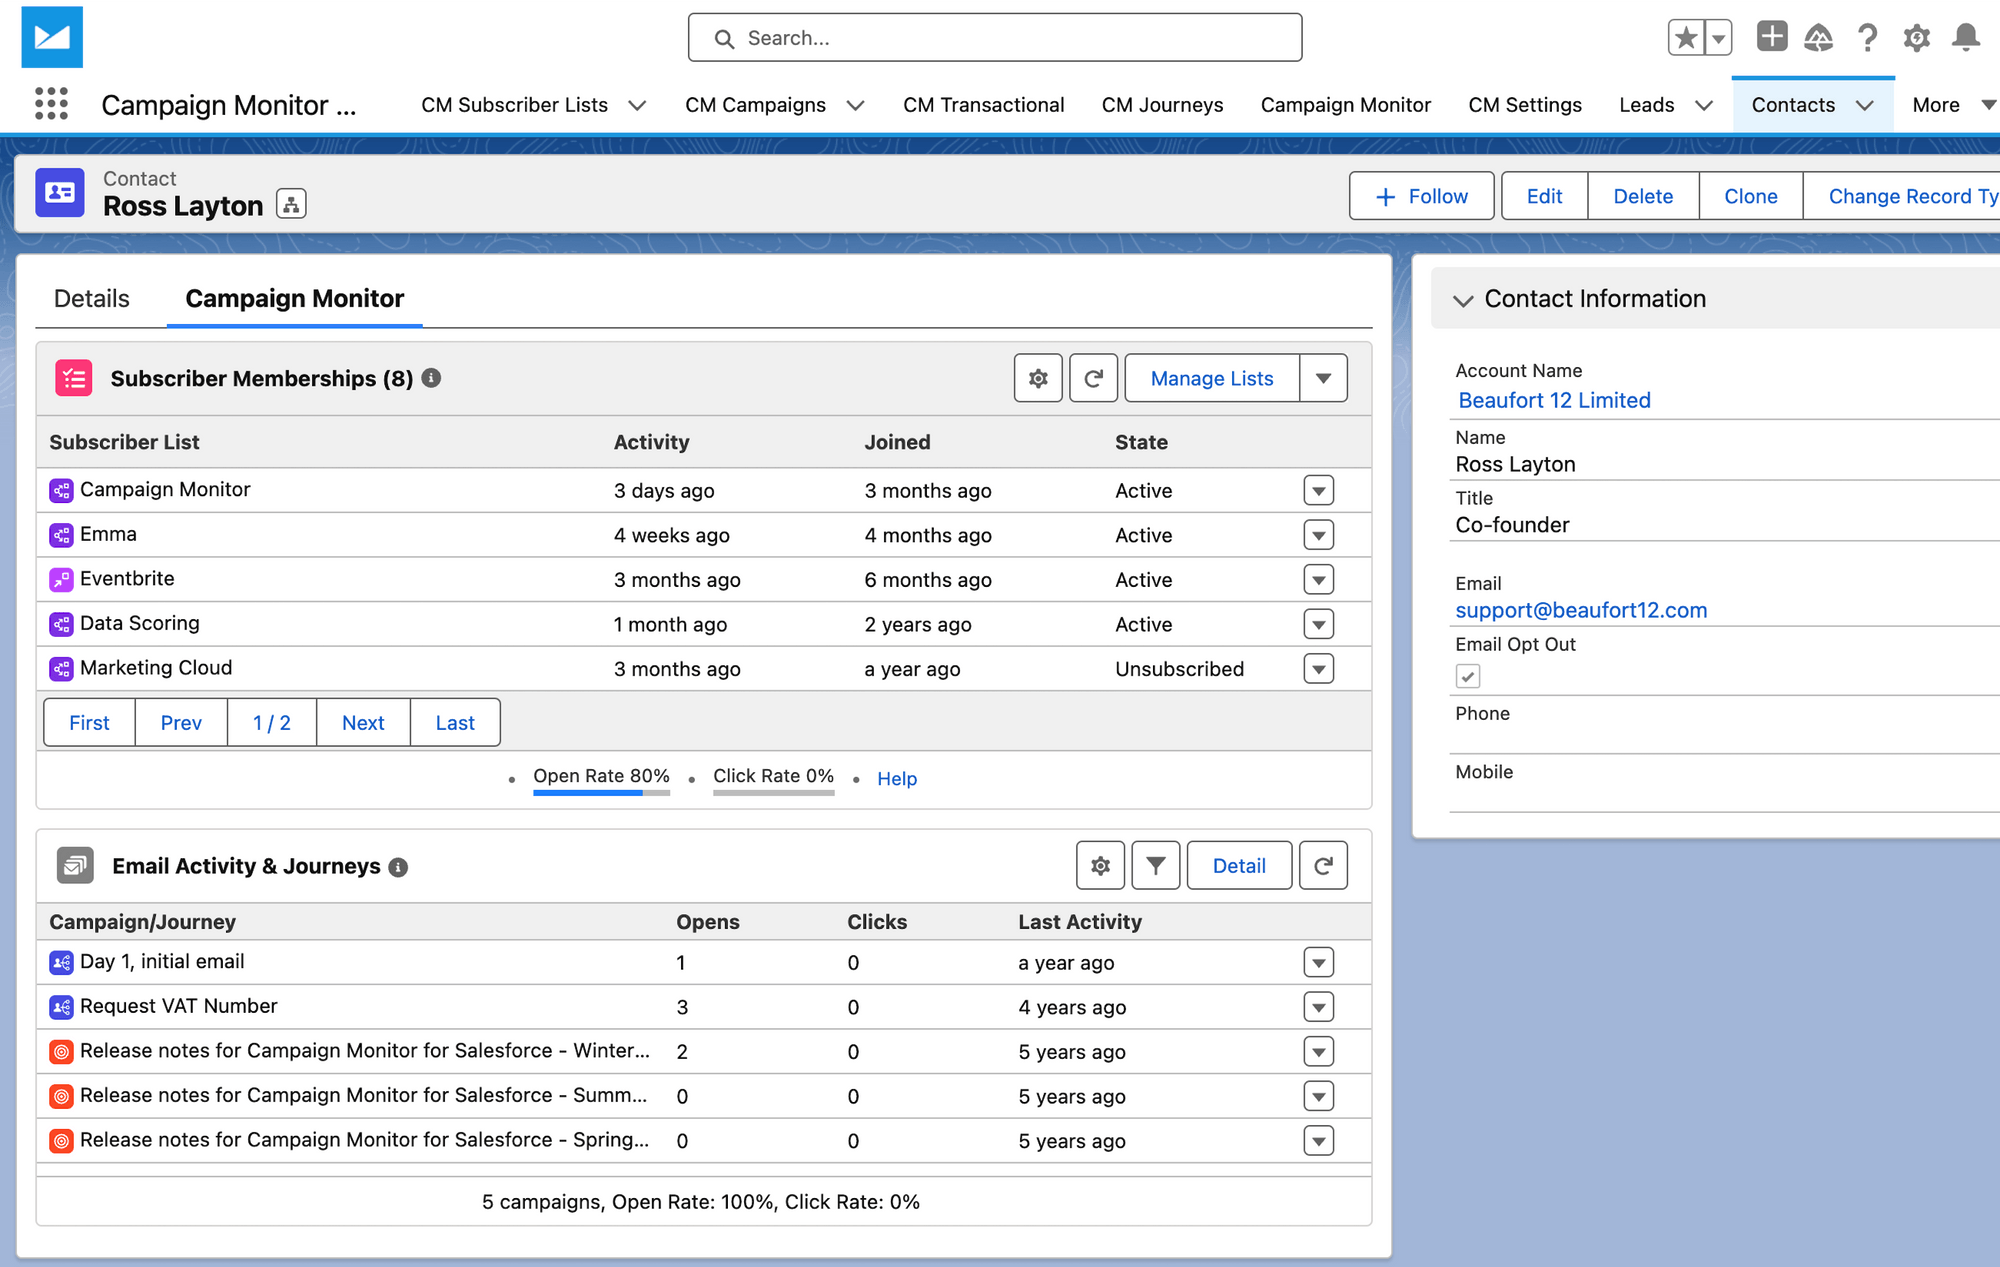Image resolution: width=2000 pixels, height=1267 pixels.
Task: Open the CM Journeys nav tab
Action: tap(1162, 105)
